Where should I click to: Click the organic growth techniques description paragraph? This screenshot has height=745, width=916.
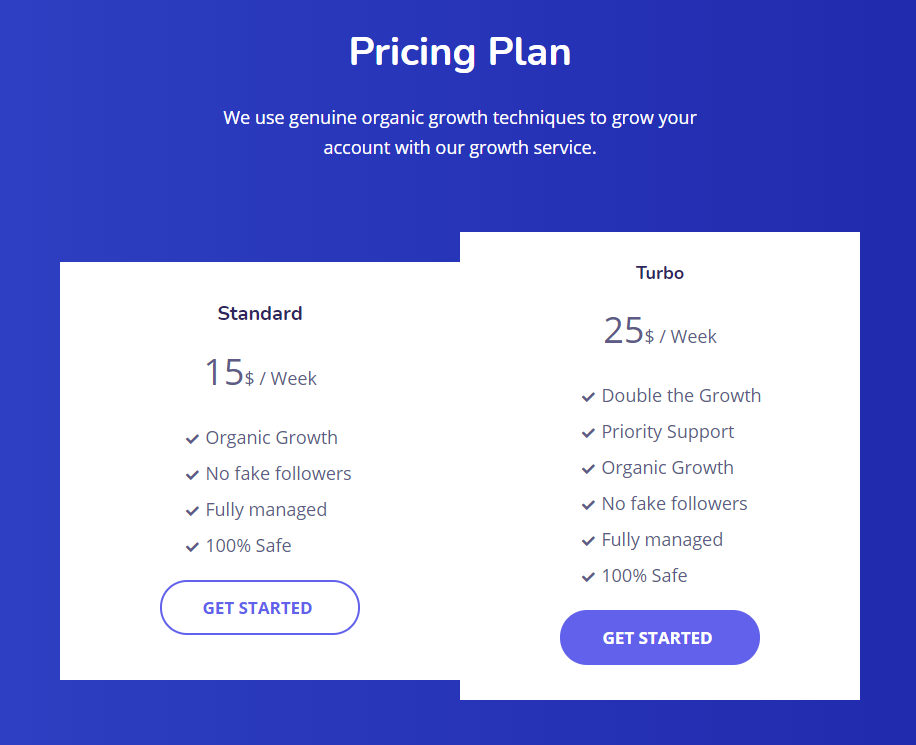pyautogui.click(x=460, y=133)
